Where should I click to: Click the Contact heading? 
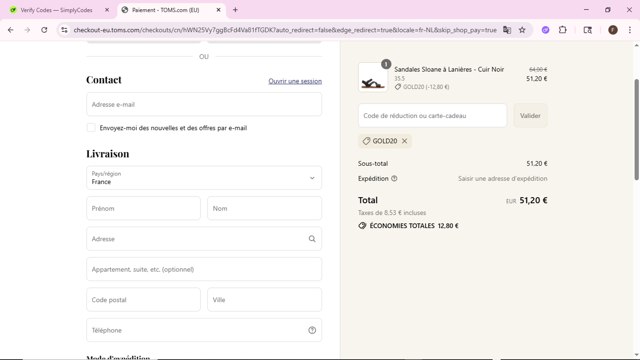tap(104, 80)
